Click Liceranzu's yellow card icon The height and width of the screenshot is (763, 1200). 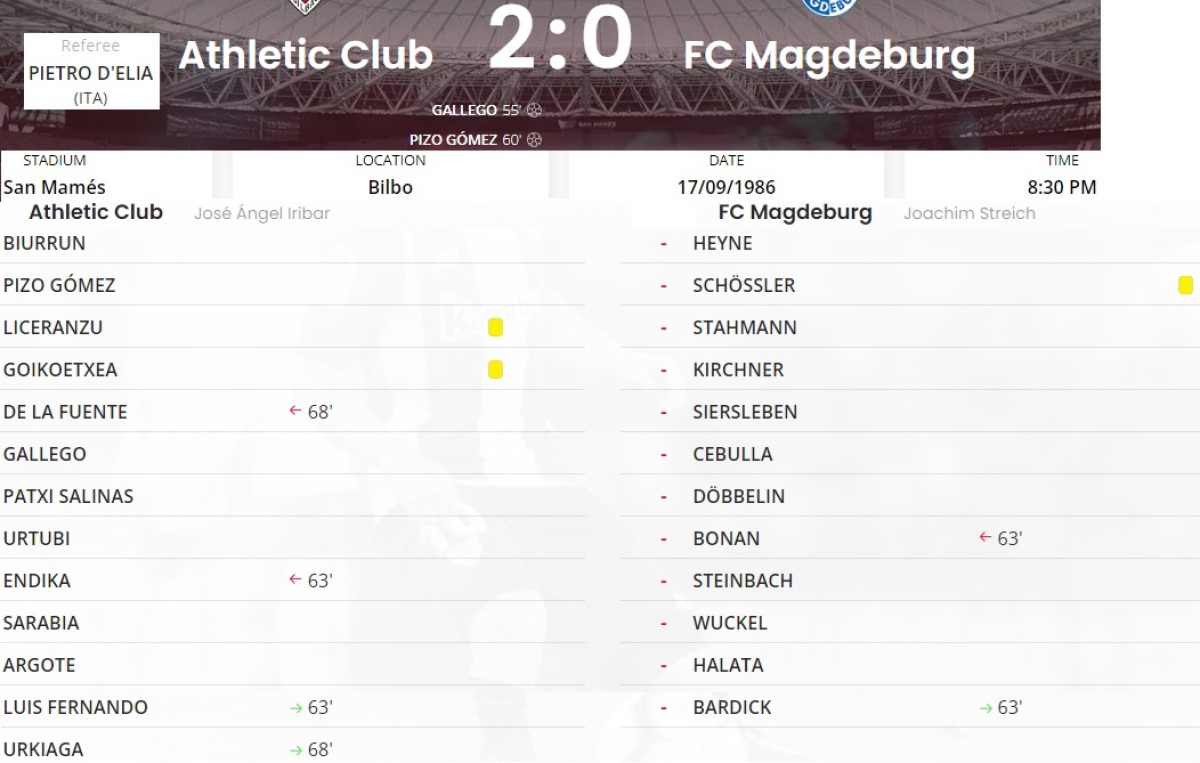[x=495, y=328]
